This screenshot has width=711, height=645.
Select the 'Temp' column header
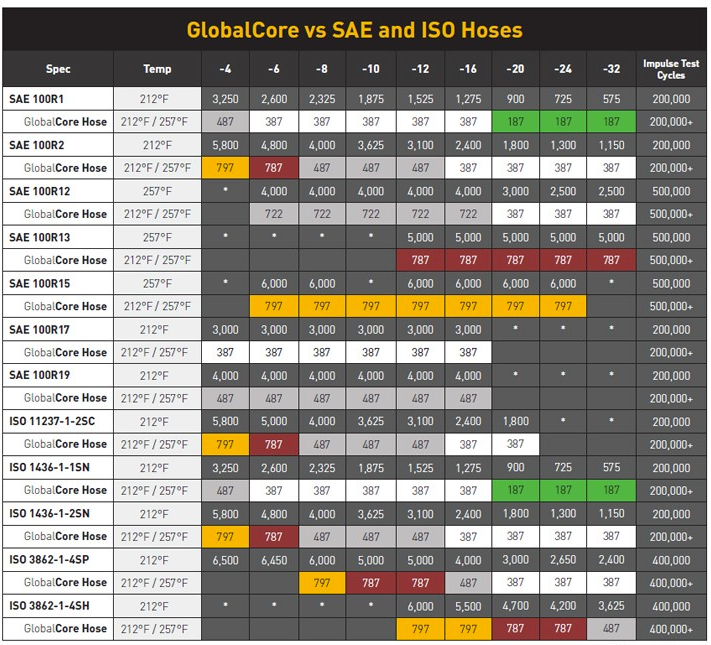[x=157, y=69]
